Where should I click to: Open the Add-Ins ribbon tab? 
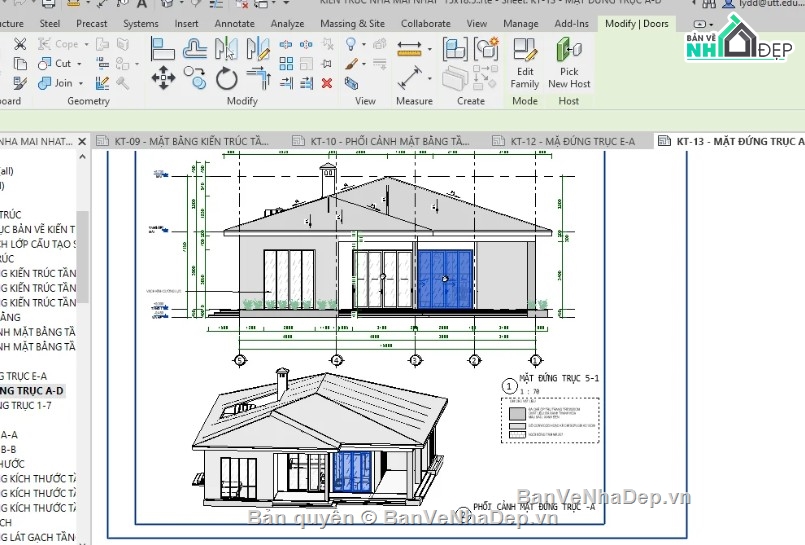click(571, 24)
